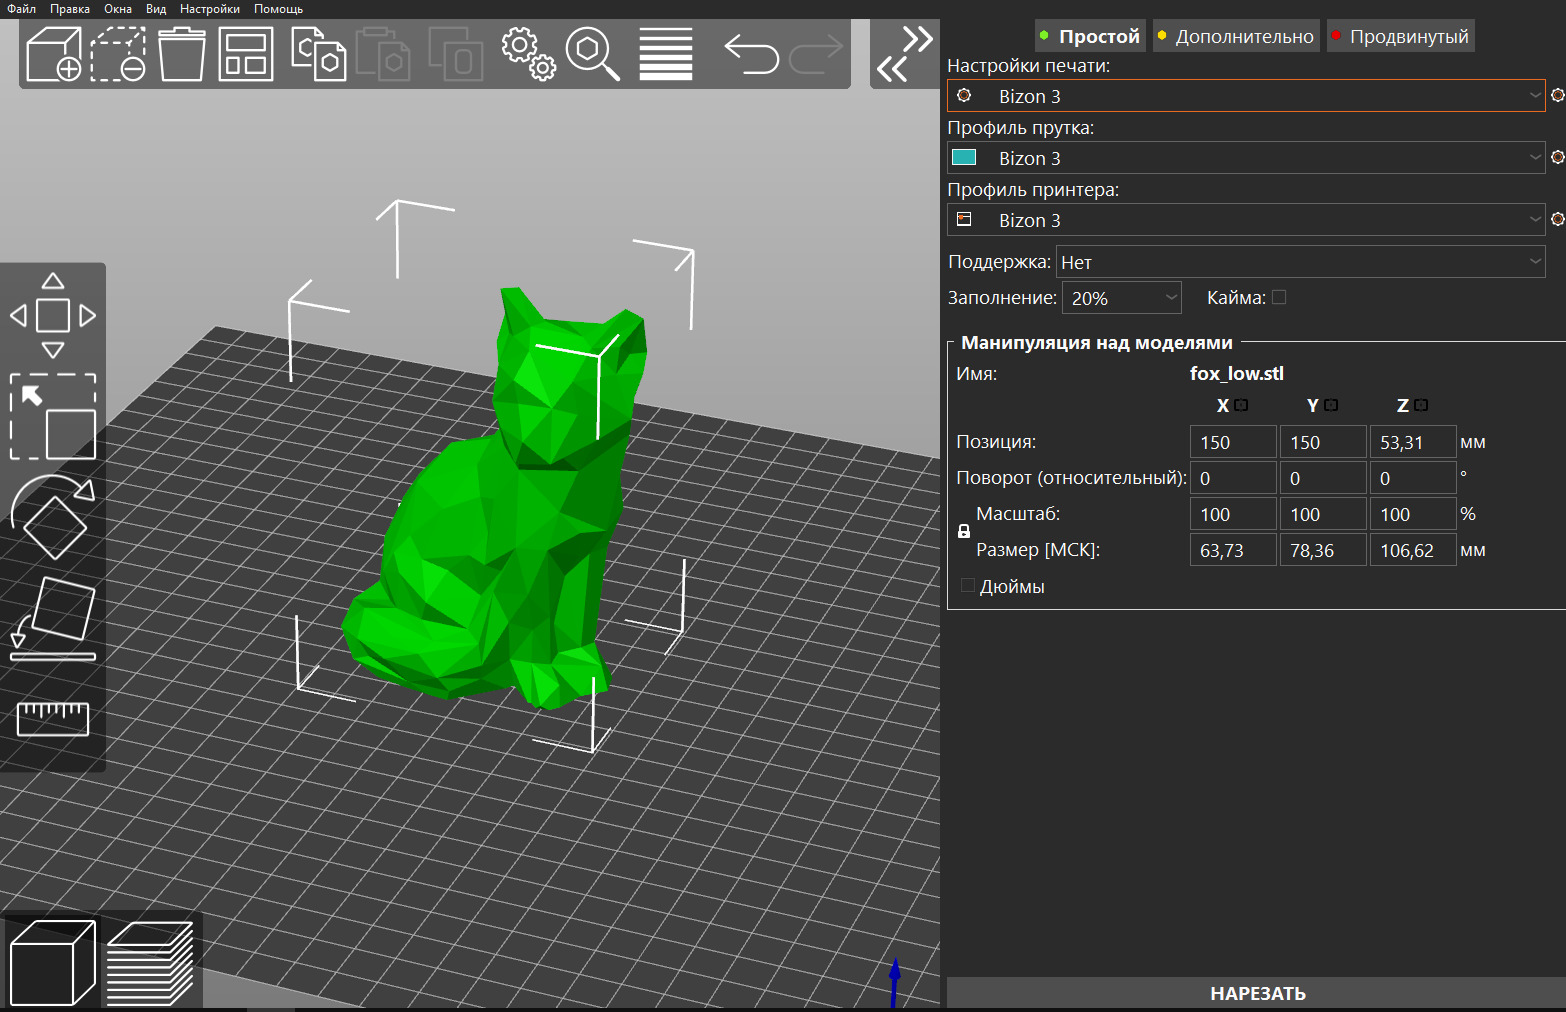
Task: Switch to the Дополнительно mode
Action: 1236,37
